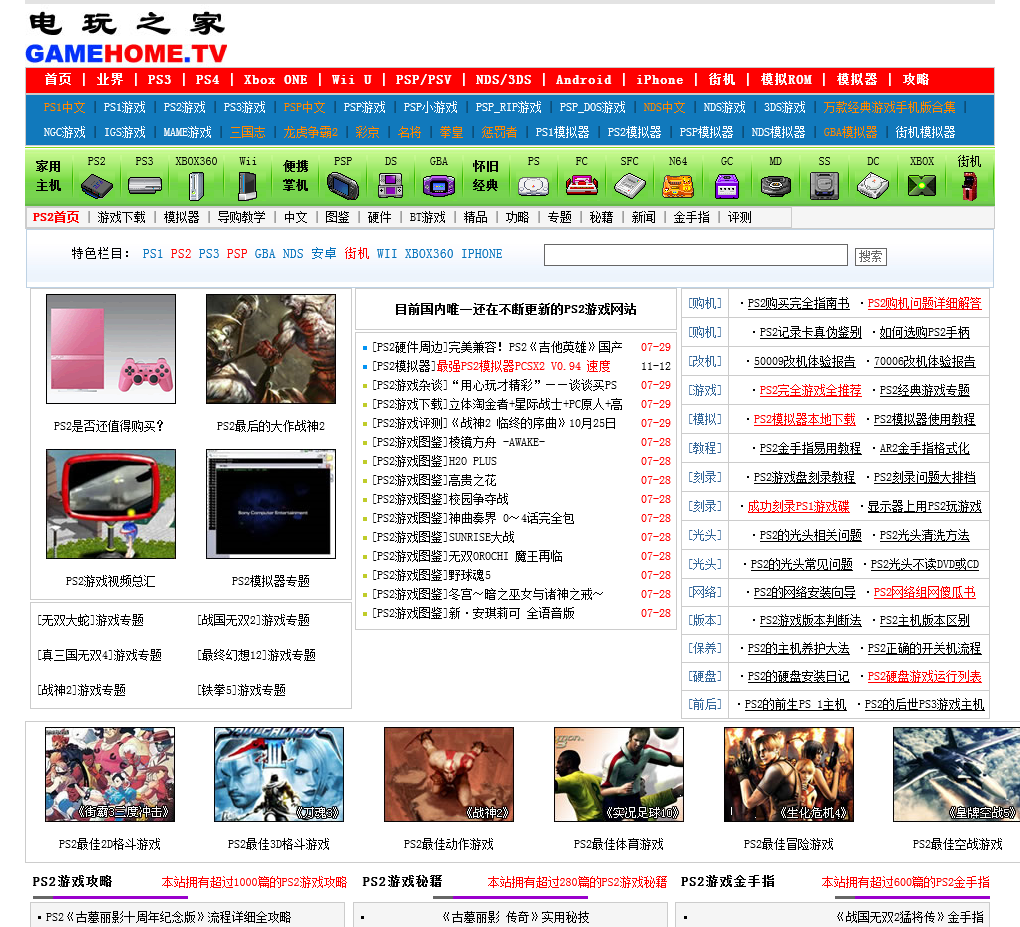1020x927 pixels.
Task: Select Xbox ONE in navigation bar
Action: pos(276,79)
